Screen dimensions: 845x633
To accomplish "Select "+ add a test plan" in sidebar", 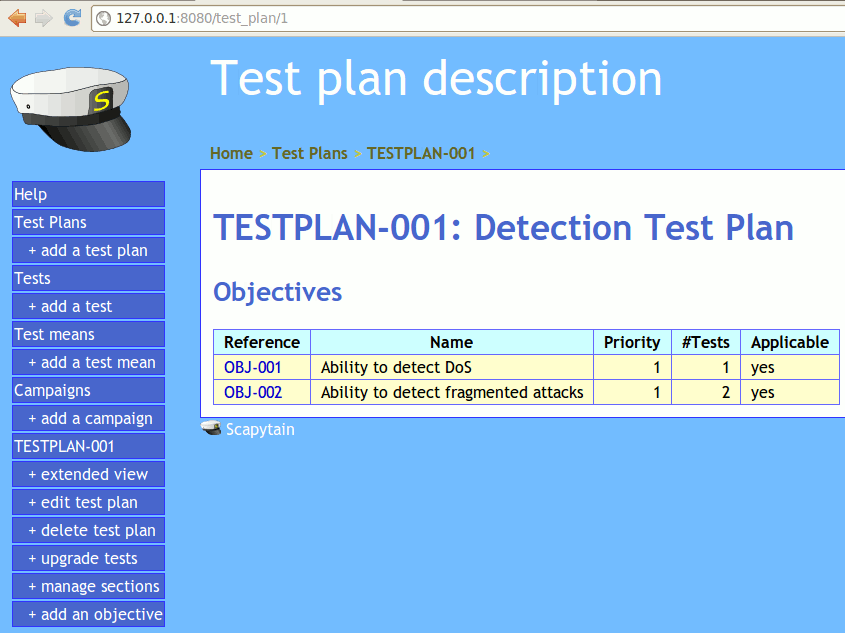I will (x=88, y=250).
